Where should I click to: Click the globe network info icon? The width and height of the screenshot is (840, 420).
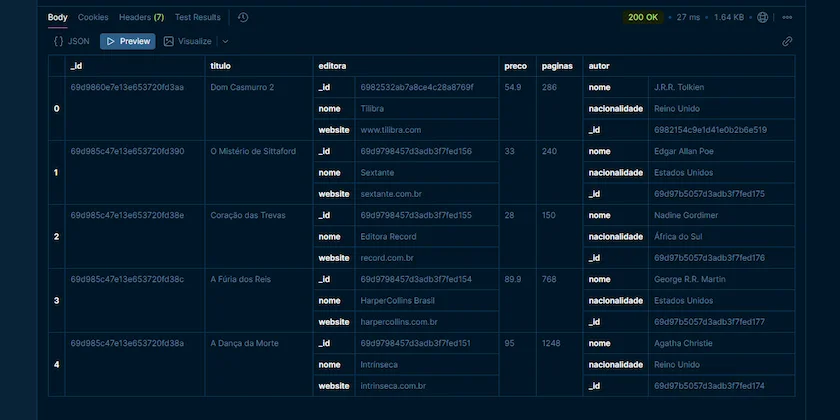(763, 17)
